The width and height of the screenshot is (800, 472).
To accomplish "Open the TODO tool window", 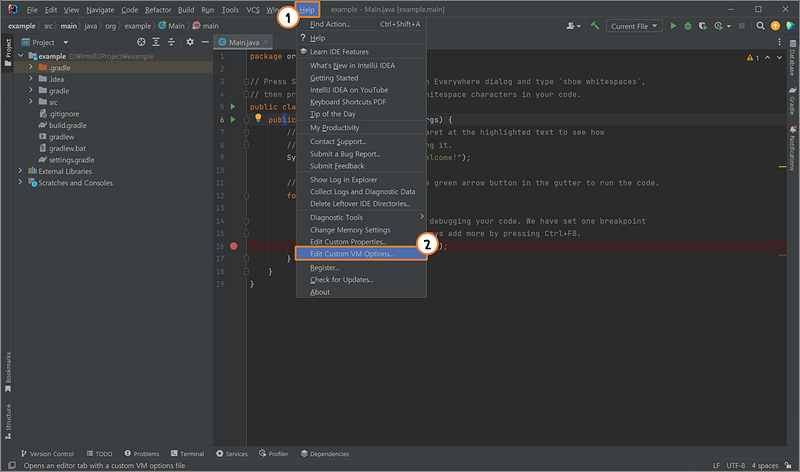I will point(99,454).
